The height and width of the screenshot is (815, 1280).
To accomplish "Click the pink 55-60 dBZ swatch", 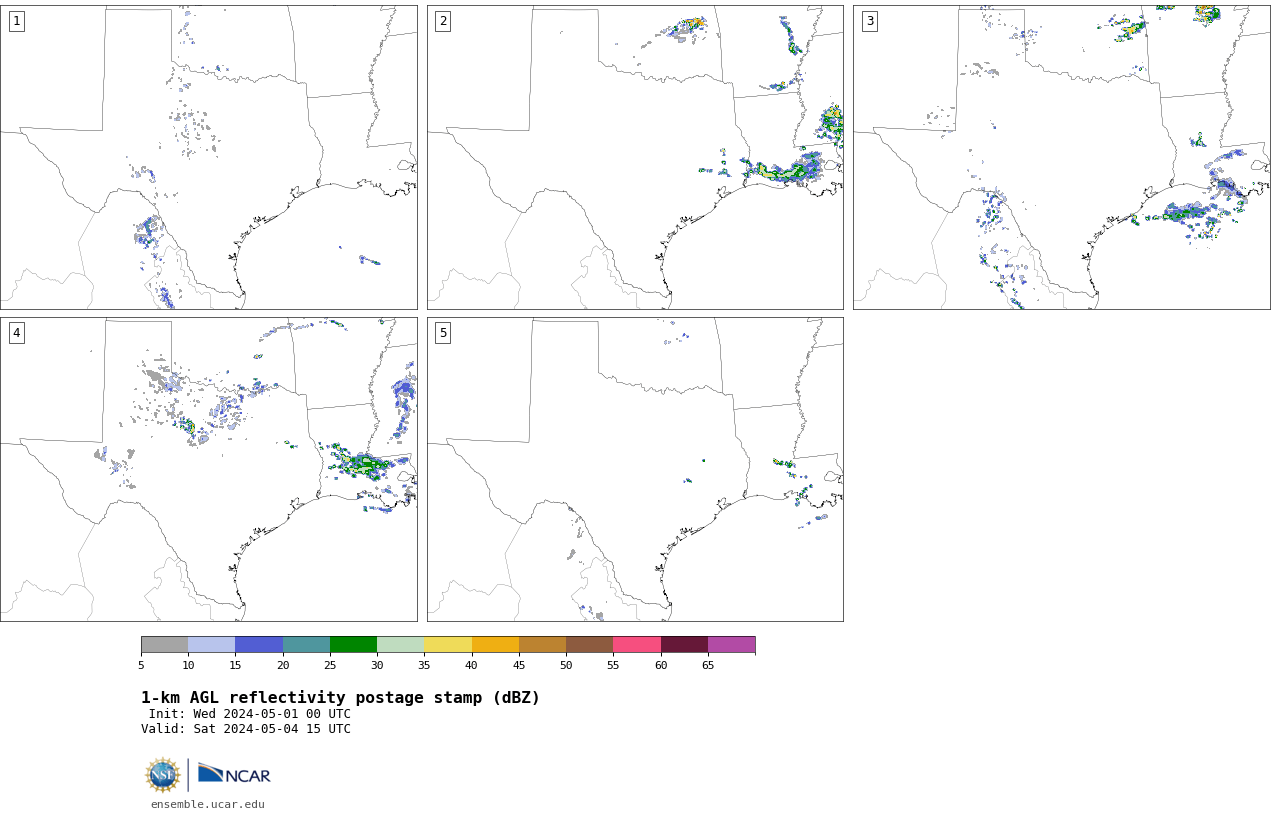I will (x=637, y=644).
